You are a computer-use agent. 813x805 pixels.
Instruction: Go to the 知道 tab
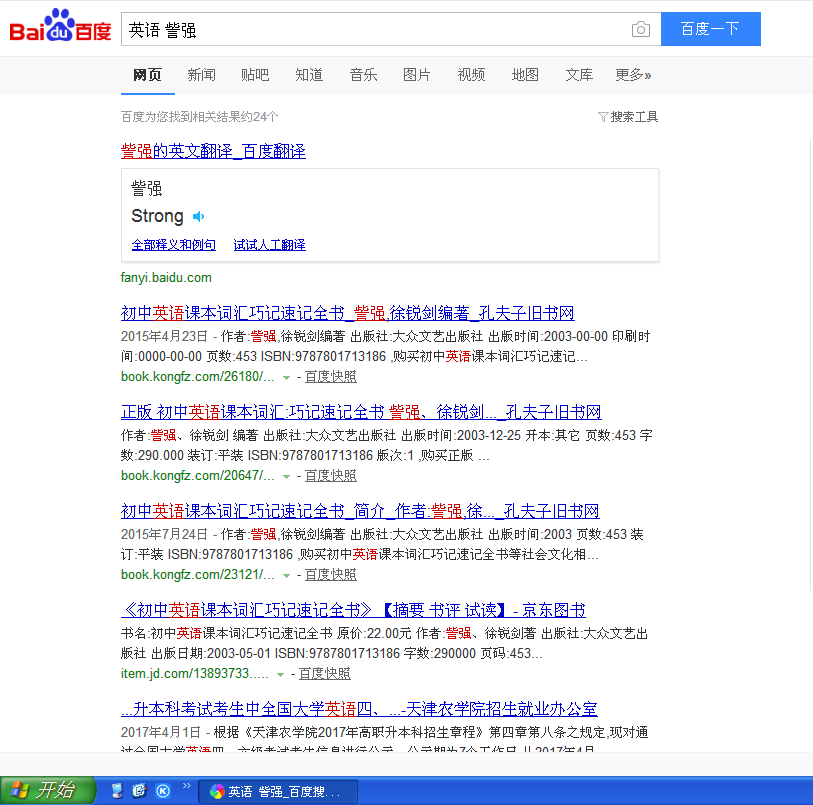(x=309, y=75)
